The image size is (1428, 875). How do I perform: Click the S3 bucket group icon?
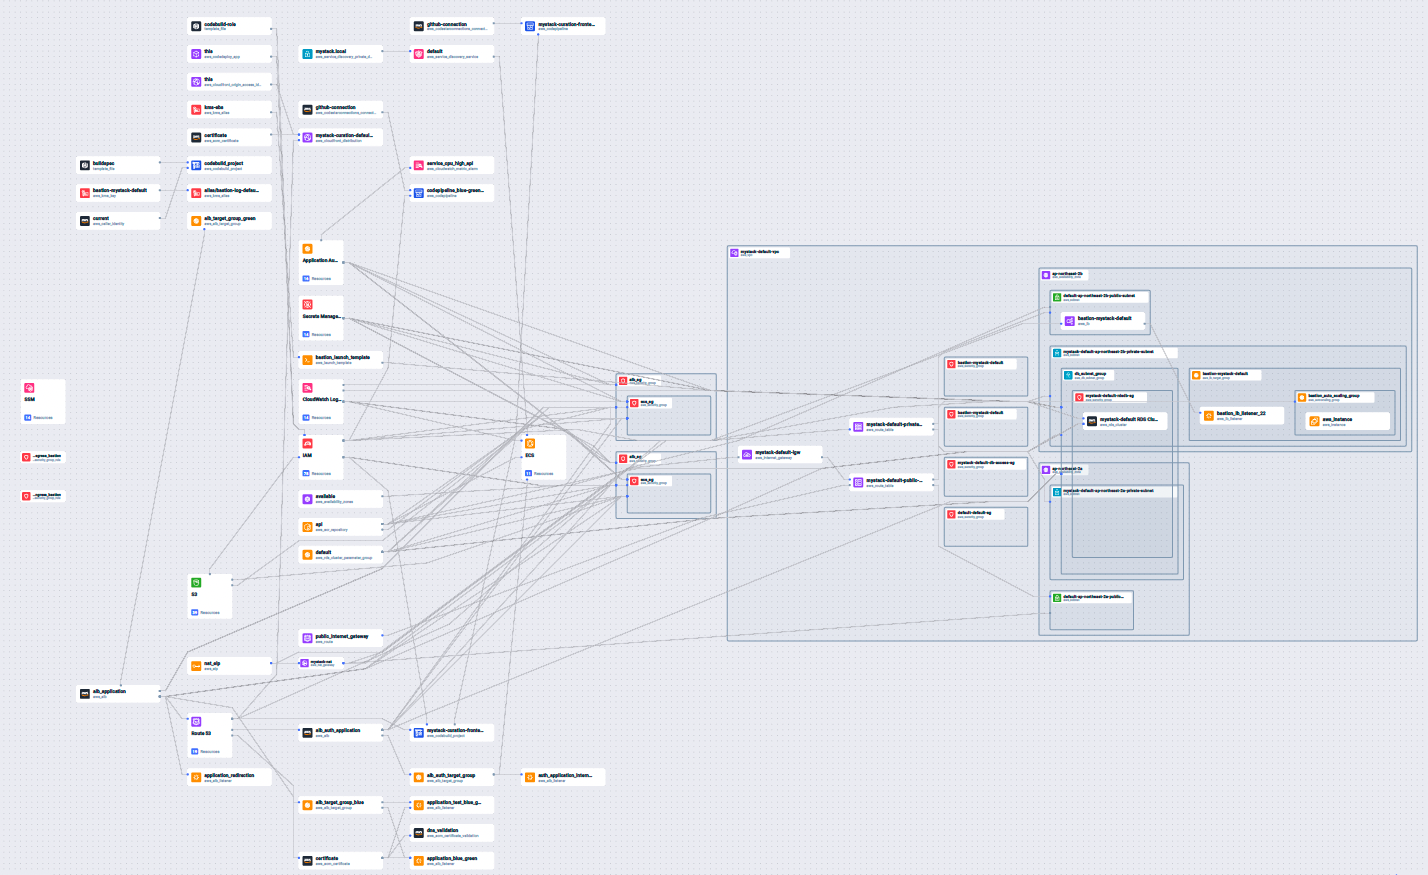point(196,582)
